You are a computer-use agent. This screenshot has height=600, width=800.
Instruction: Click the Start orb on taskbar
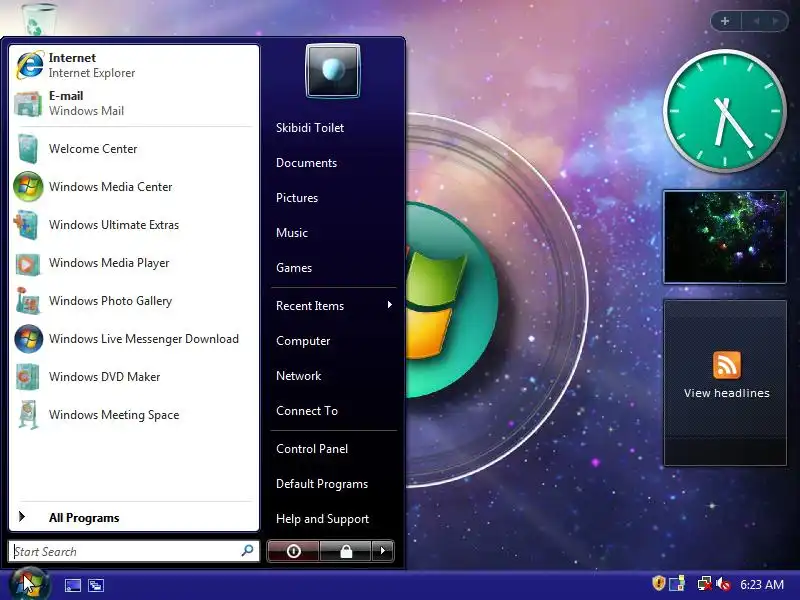coord(29,584)
